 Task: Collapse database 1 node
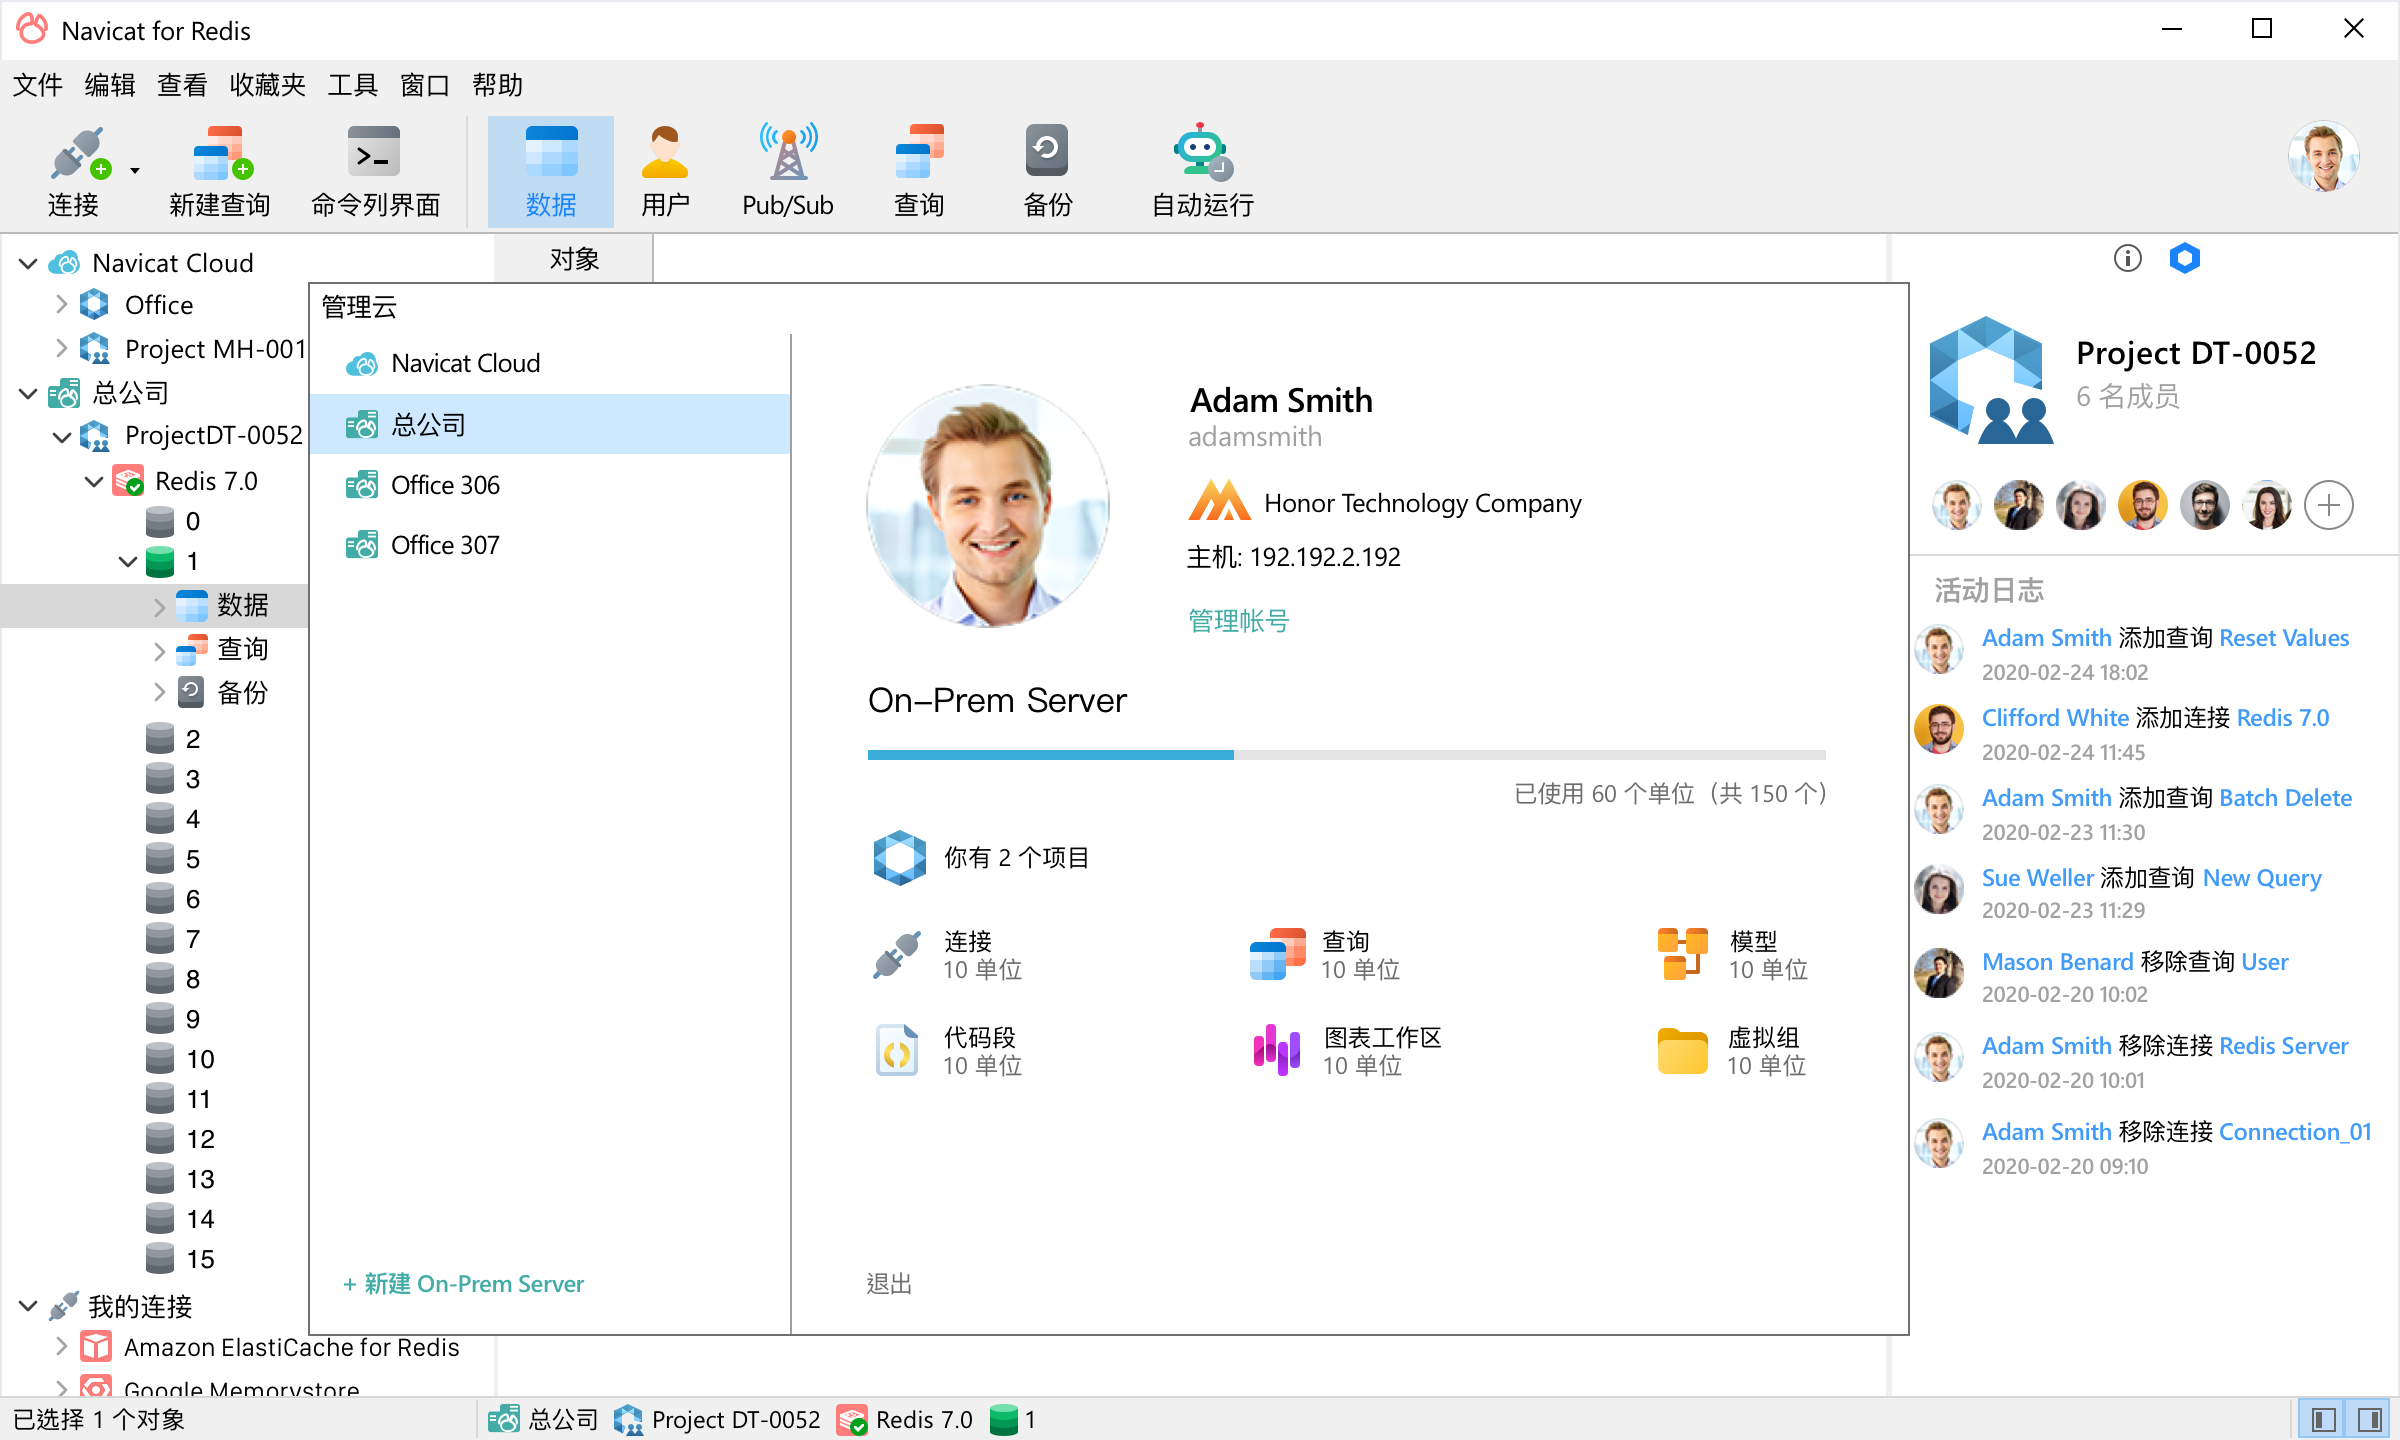pyautogui.click(x=127, y=561)
